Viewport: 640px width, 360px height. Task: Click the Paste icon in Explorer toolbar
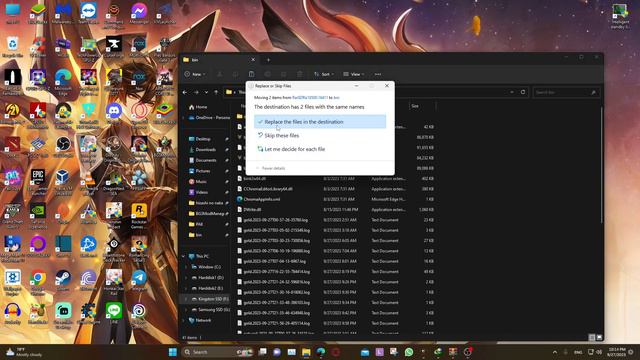[251, 74]
